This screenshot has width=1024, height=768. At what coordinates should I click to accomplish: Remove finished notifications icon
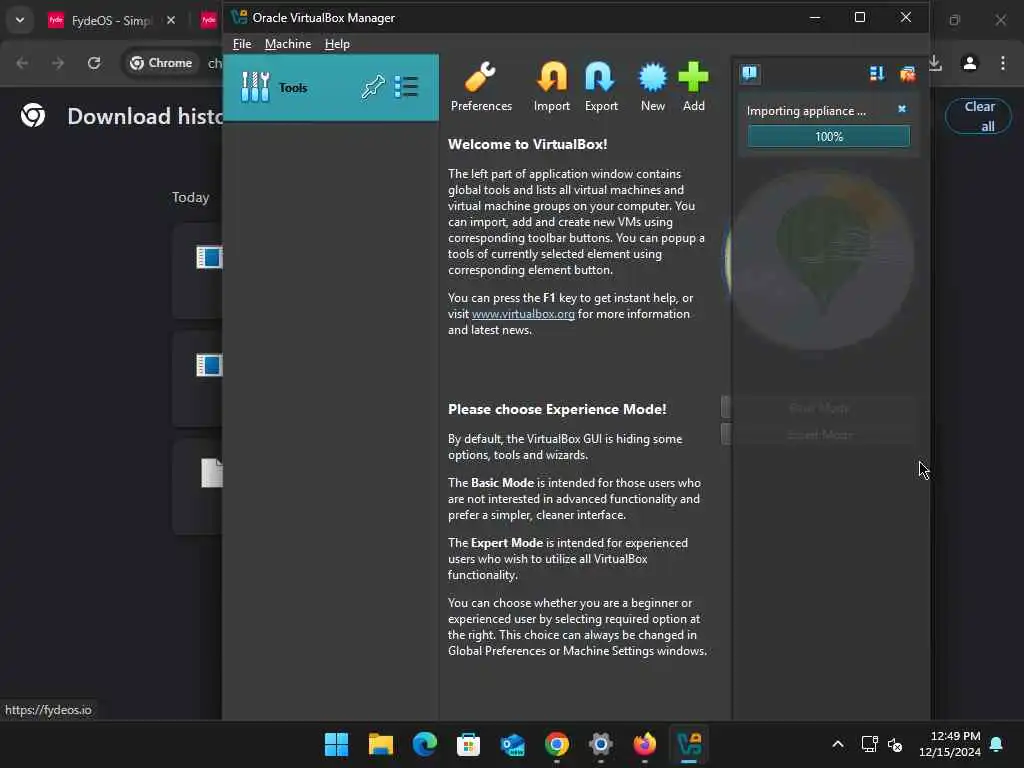point(907,74)
